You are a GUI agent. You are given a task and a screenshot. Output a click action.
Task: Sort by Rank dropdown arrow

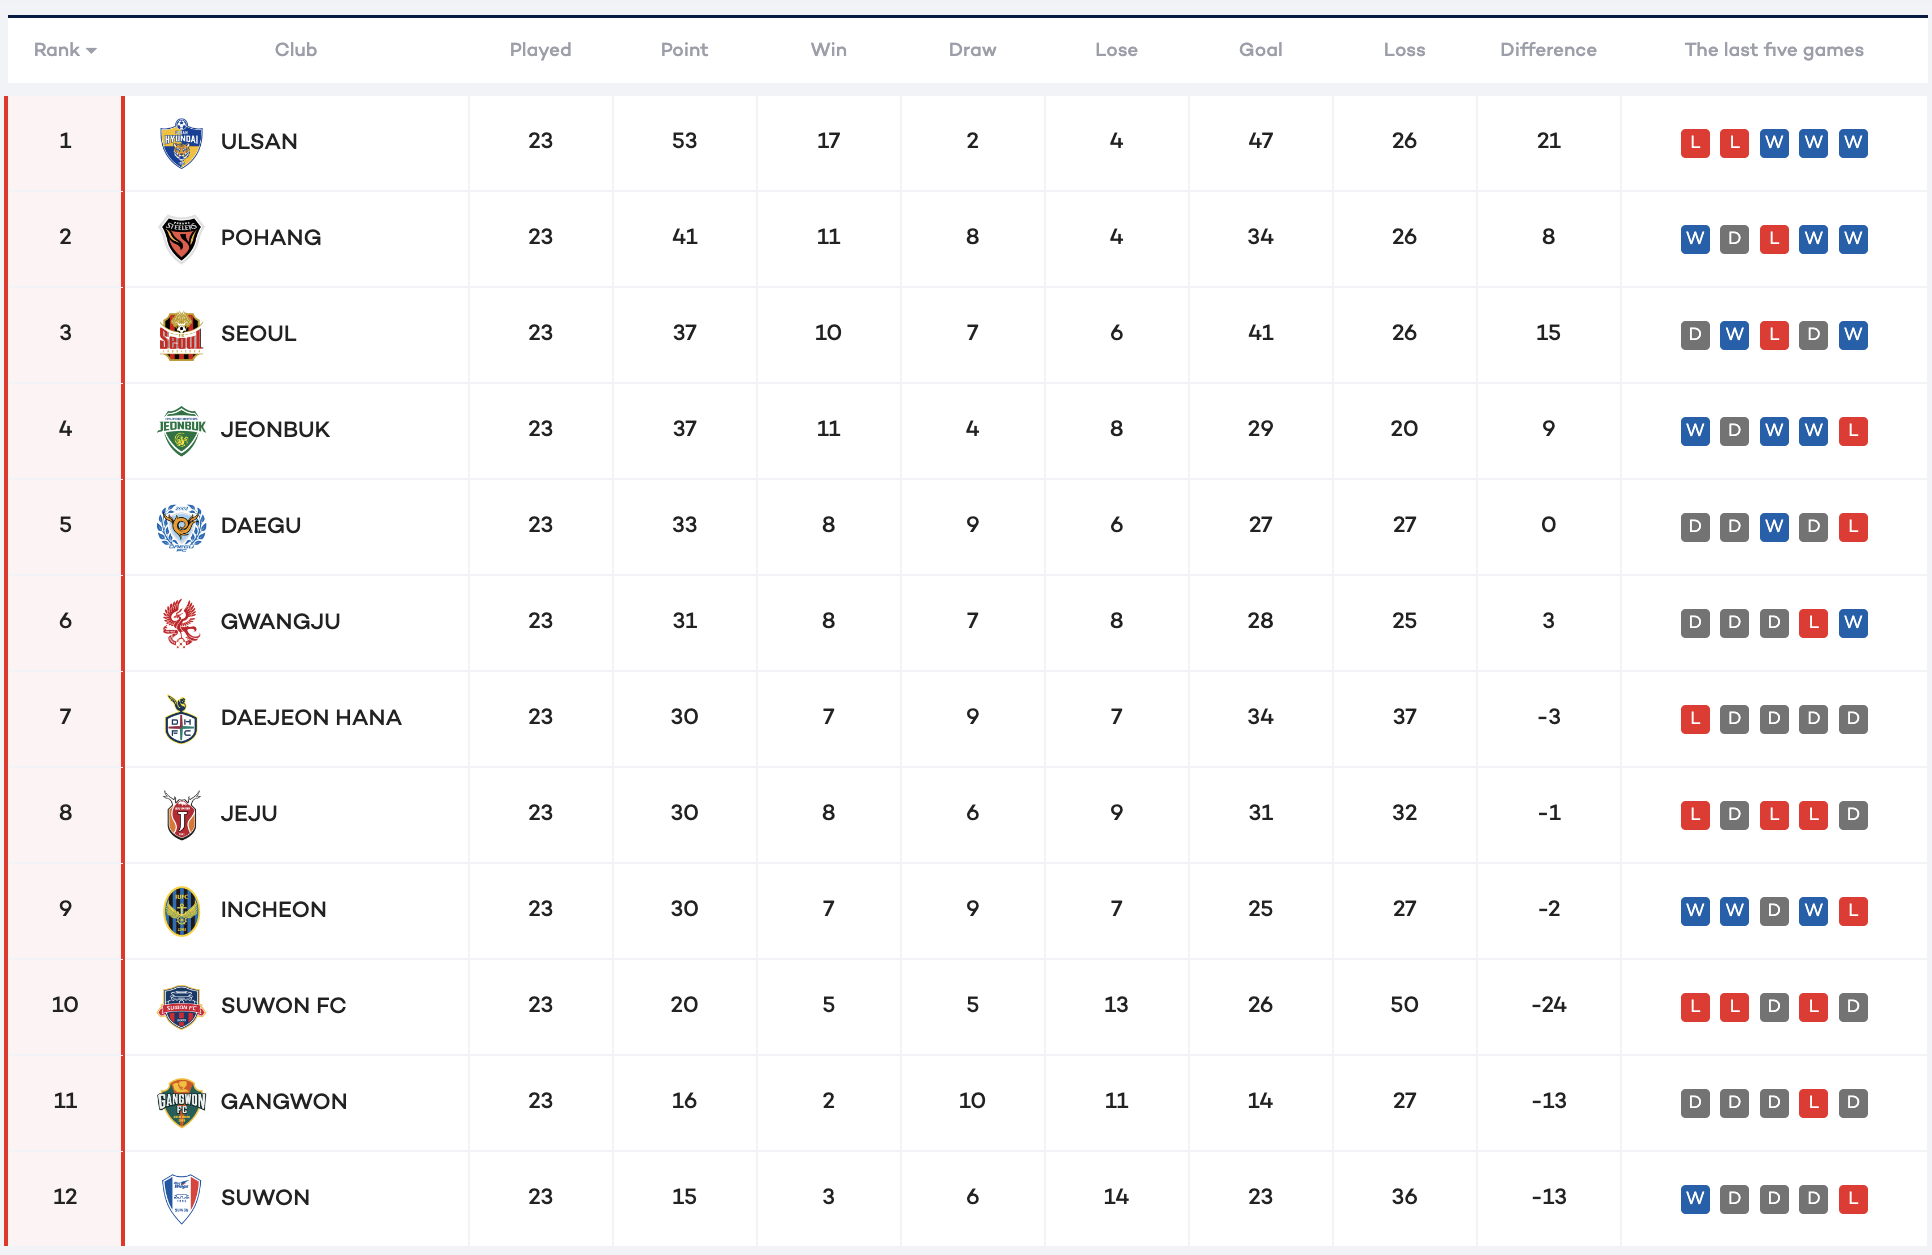[x=91, y=51]
